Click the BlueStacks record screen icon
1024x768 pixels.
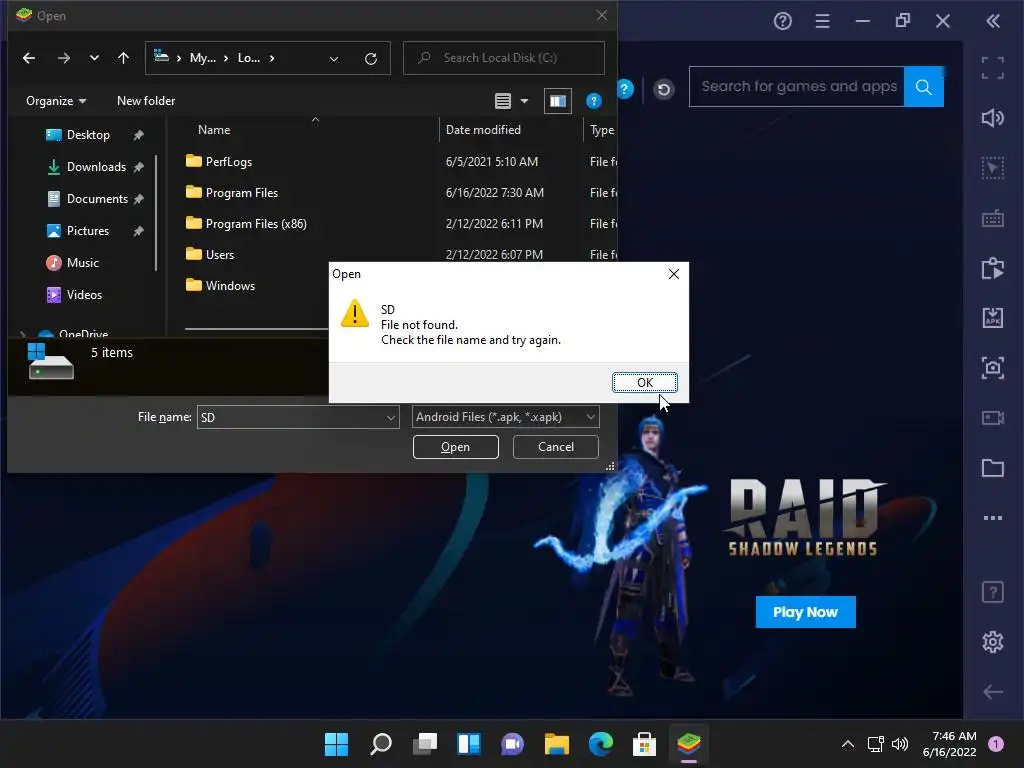coord(993,417)
